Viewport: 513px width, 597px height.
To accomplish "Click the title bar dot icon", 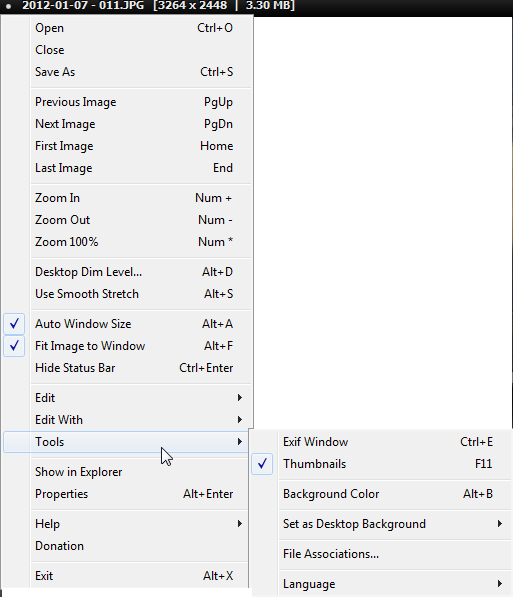I will click(x=8, y=6).
